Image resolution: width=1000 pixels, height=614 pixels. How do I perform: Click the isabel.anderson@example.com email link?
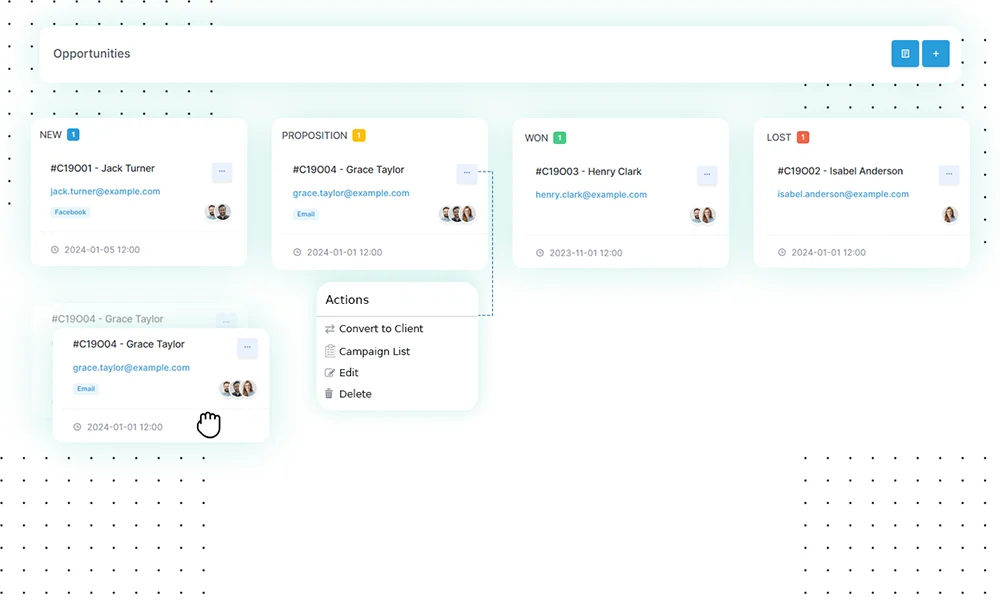click(843, 195)
